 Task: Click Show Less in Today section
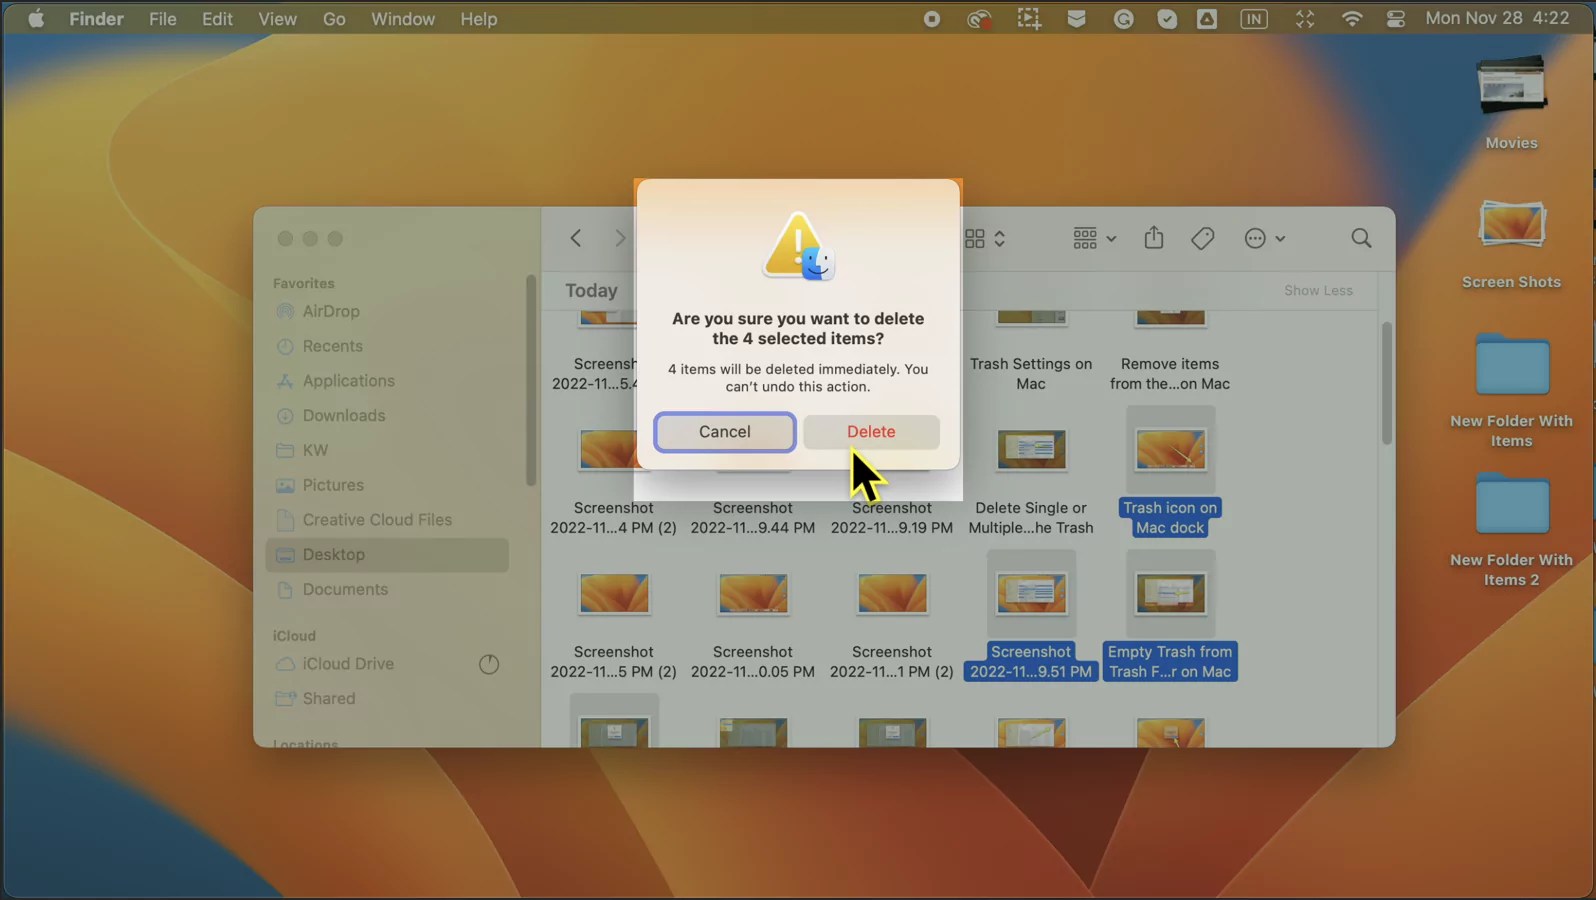pos(1318,290)
